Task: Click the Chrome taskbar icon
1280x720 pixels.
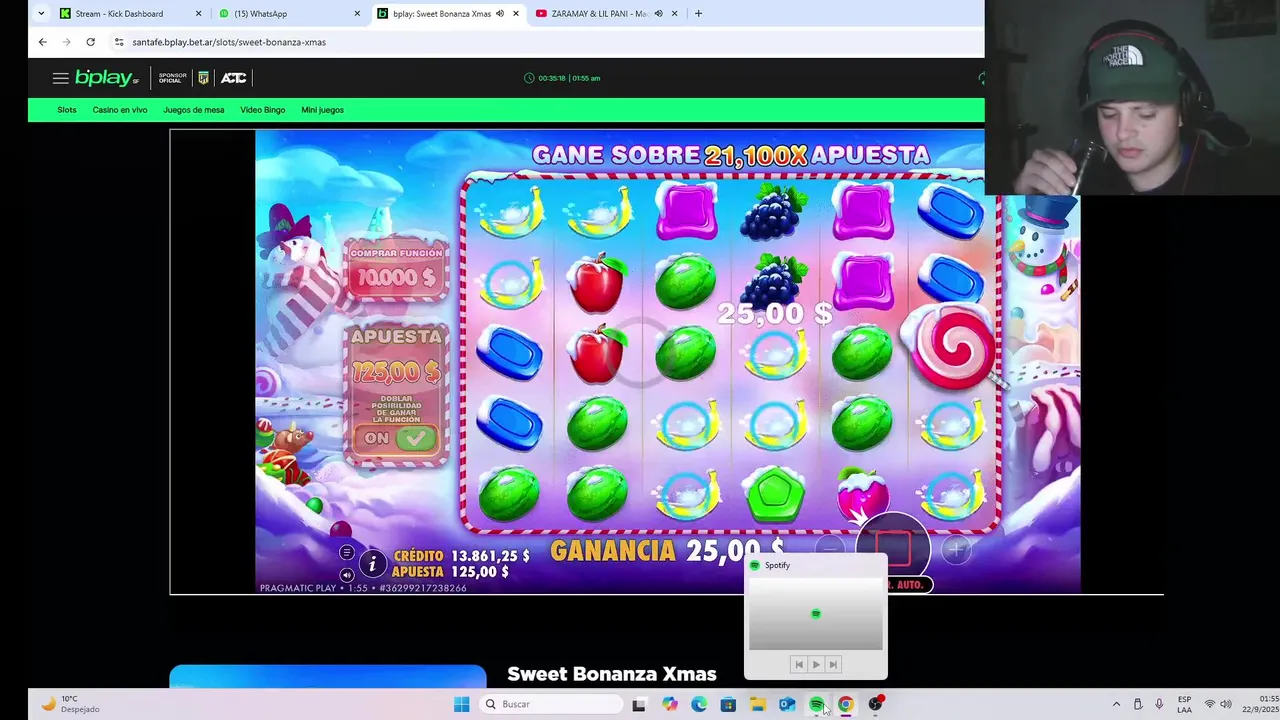Action: pyautogui.click(x=845, y=704)
